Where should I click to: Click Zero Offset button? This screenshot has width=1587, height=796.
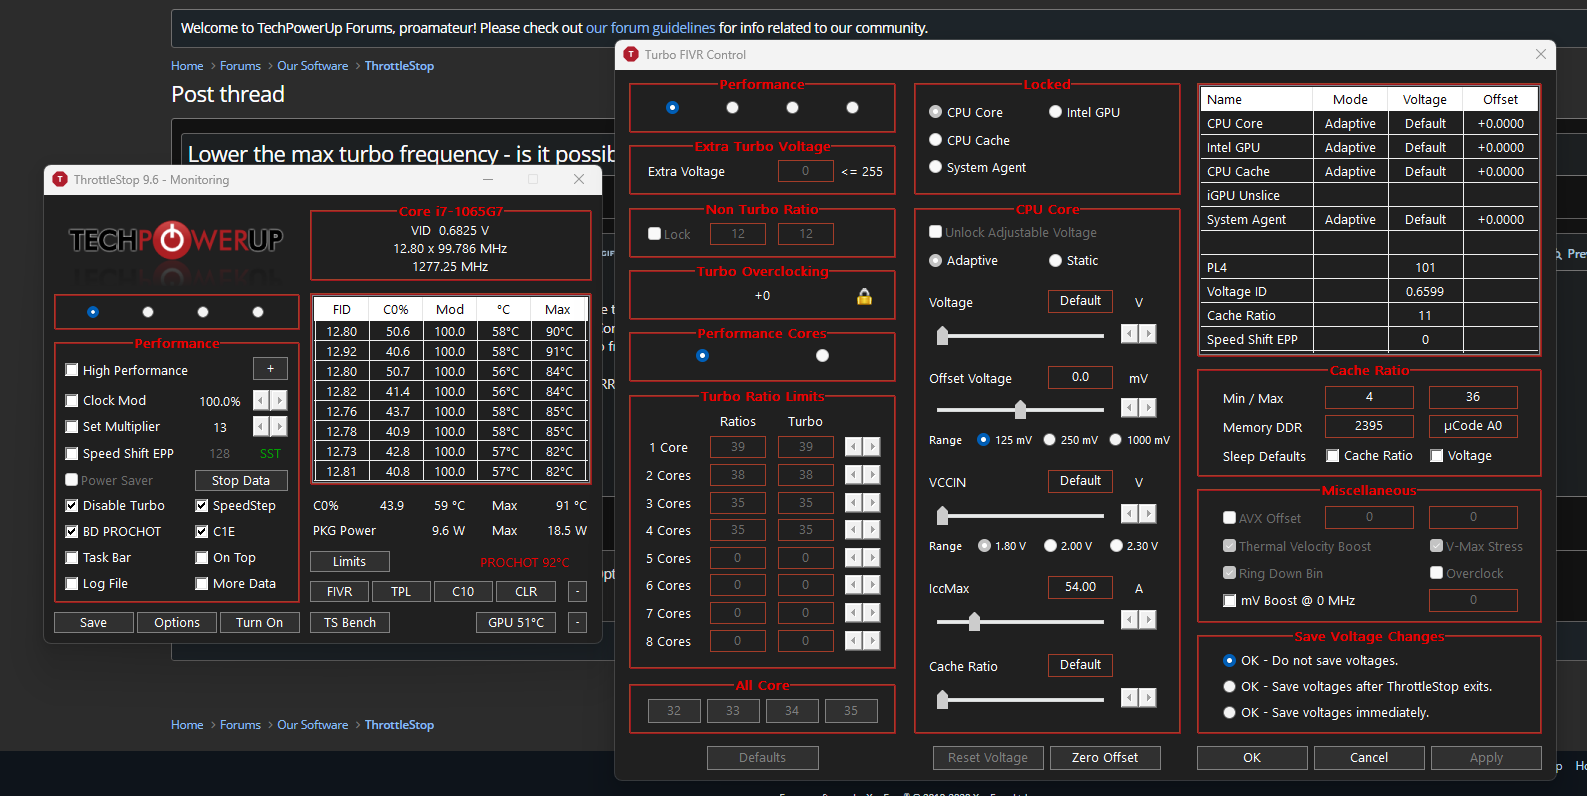1105,757
